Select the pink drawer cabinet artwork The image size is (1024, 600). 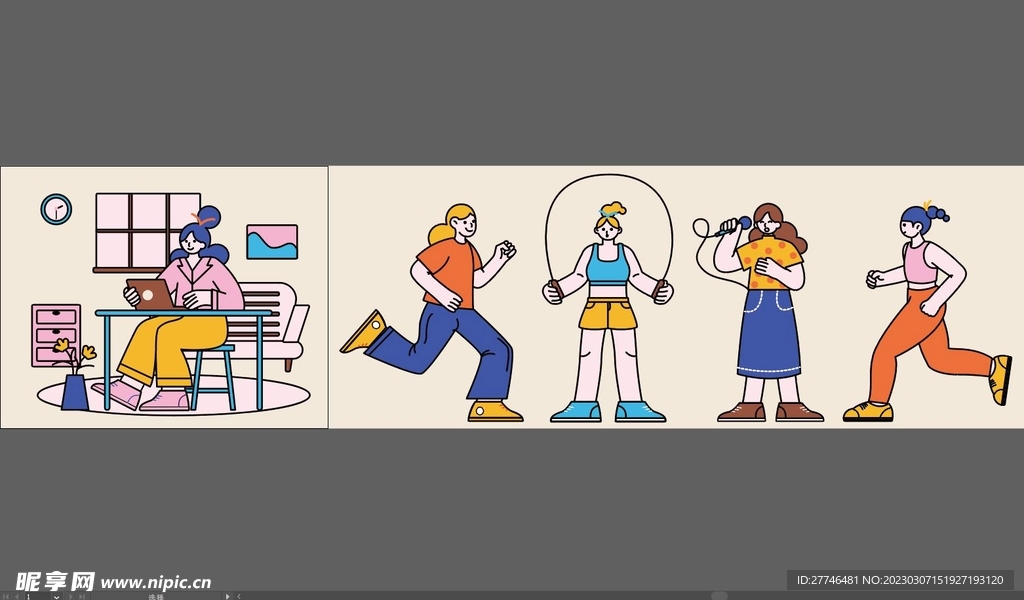56,335
